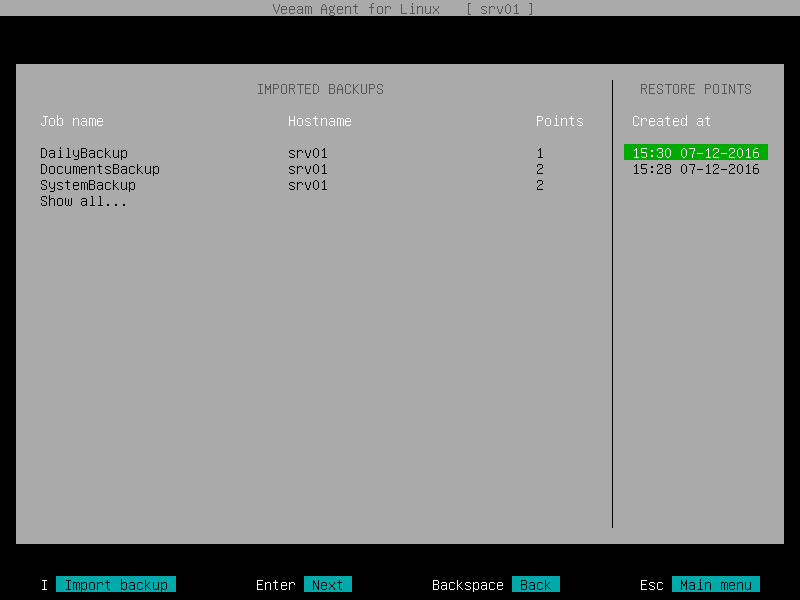
Task: Click the Veeam Agent for Linux title
Action: [356, 9]
